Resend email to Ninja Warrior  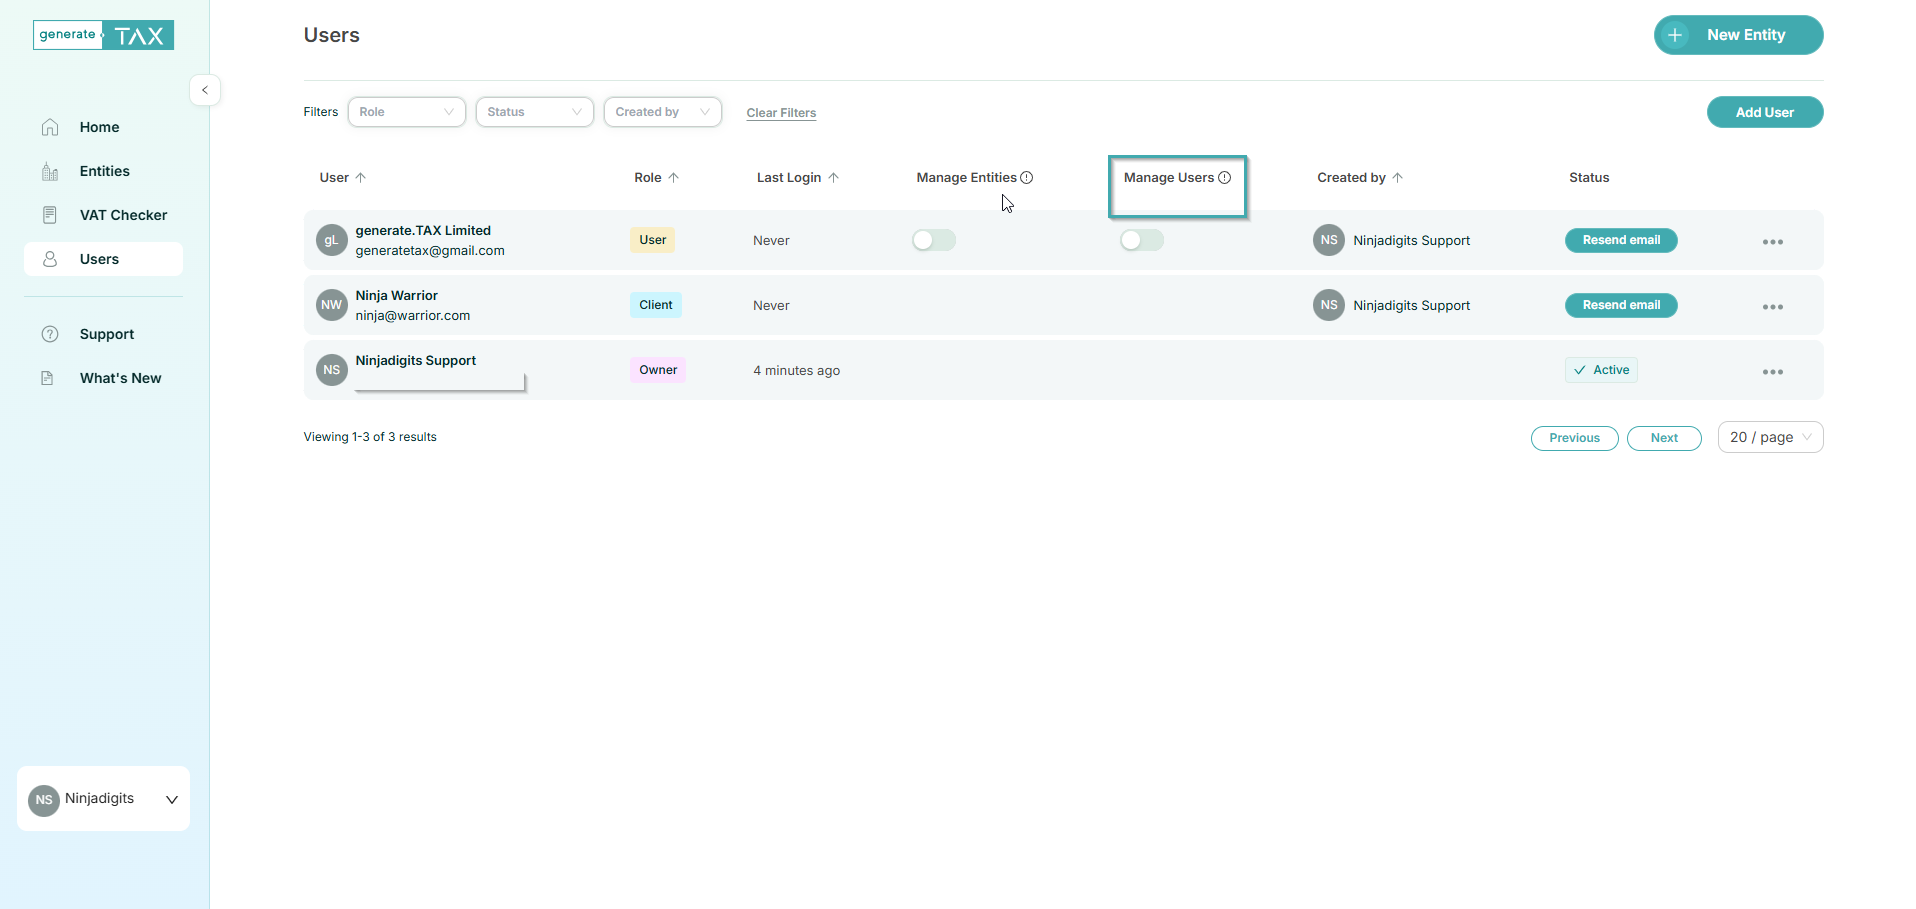(1620, 305)
